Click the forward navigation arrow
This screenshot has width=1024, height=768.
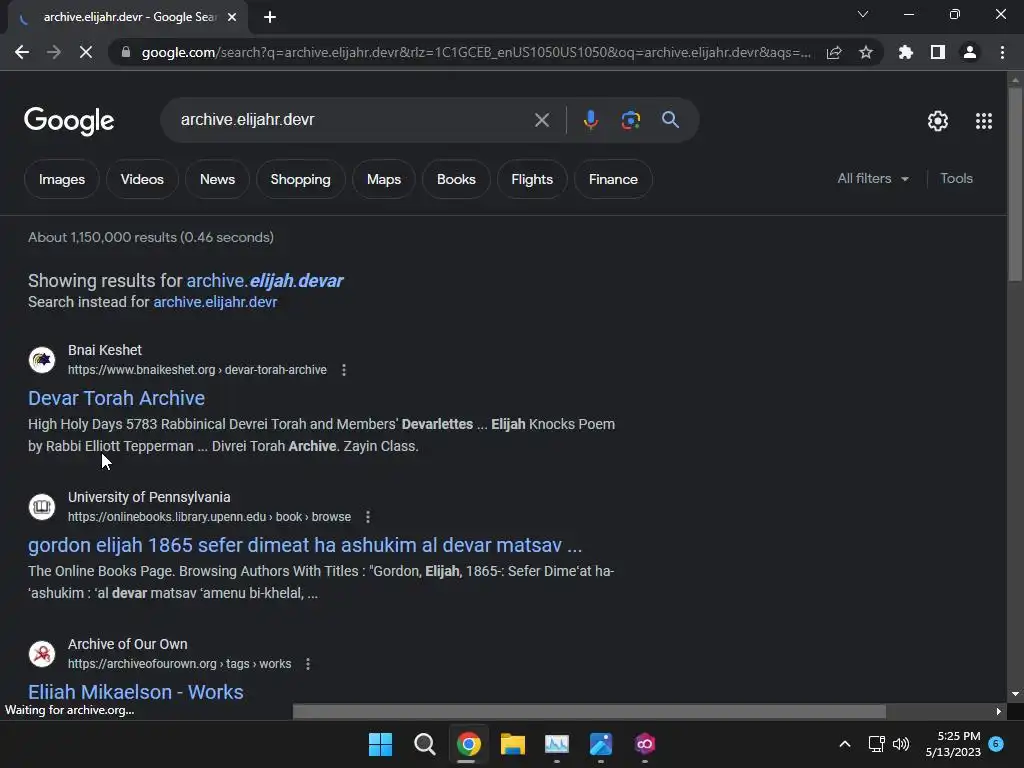click(x=54, y=52)
